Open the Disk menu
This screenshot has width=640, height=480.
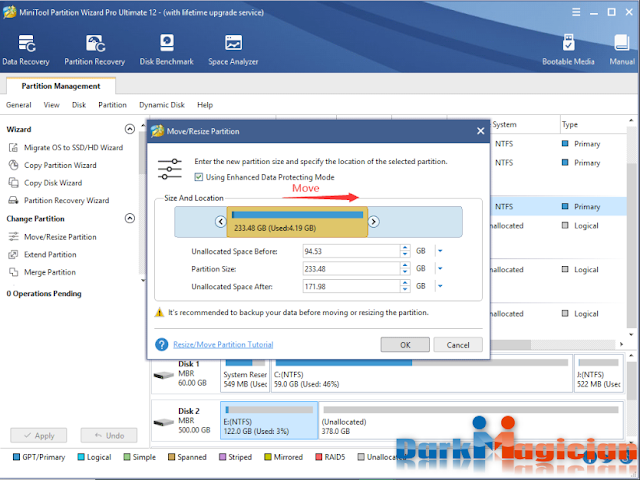(79, 105)
